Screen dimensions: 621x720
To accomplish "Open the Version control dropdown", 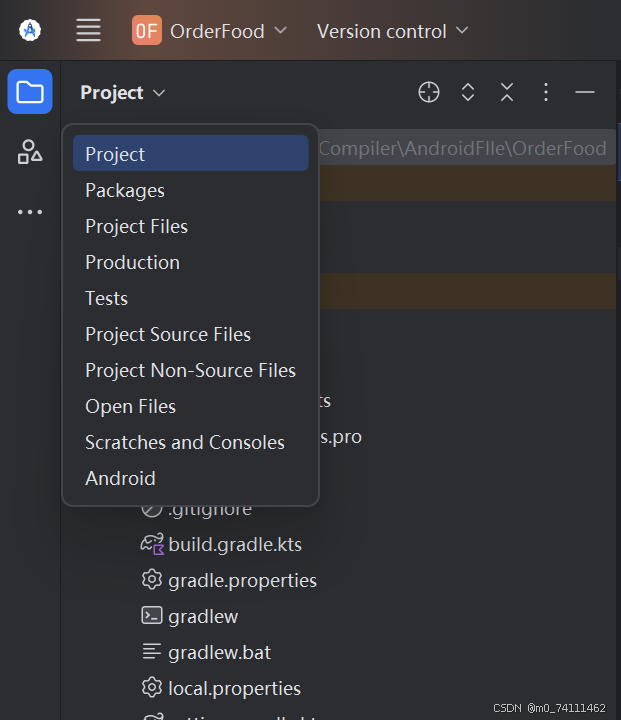I will point(393,31).
